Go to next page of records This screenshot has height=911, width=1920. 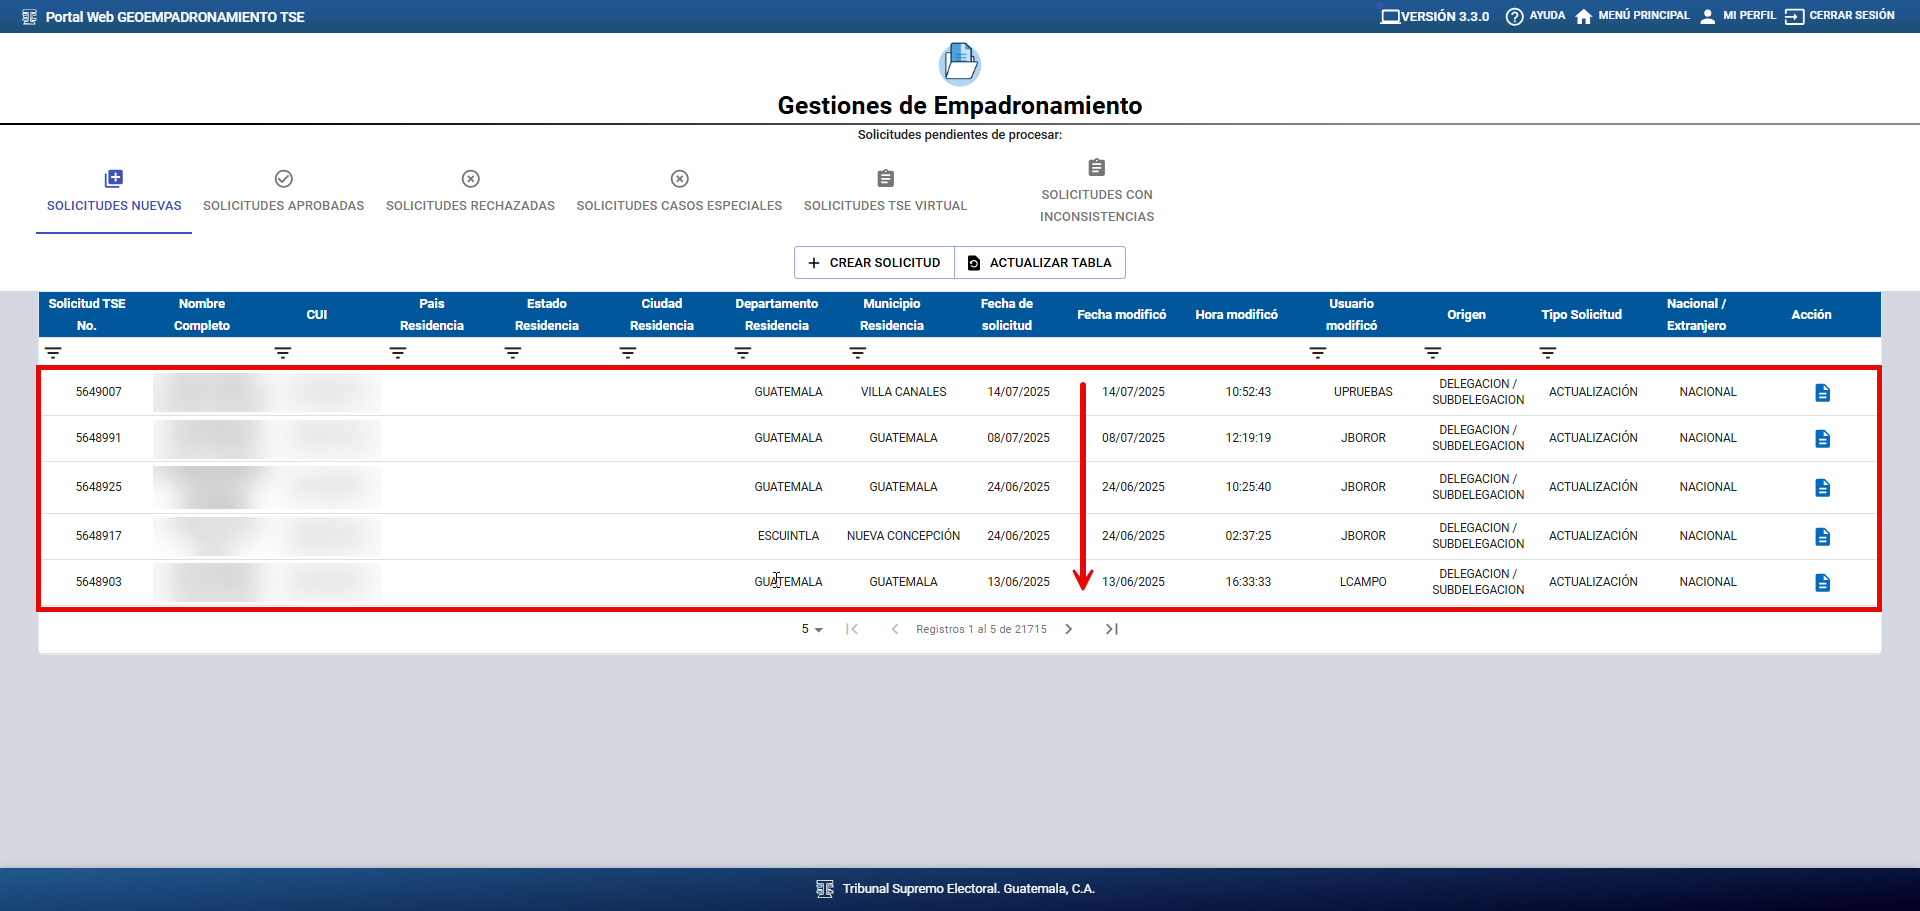(x=1068, y=629)
